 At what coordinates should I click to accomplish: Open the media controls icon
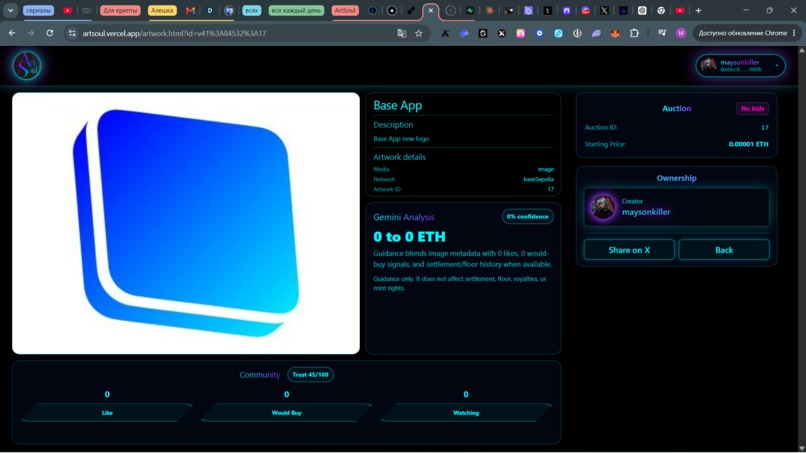pos(662,33)
